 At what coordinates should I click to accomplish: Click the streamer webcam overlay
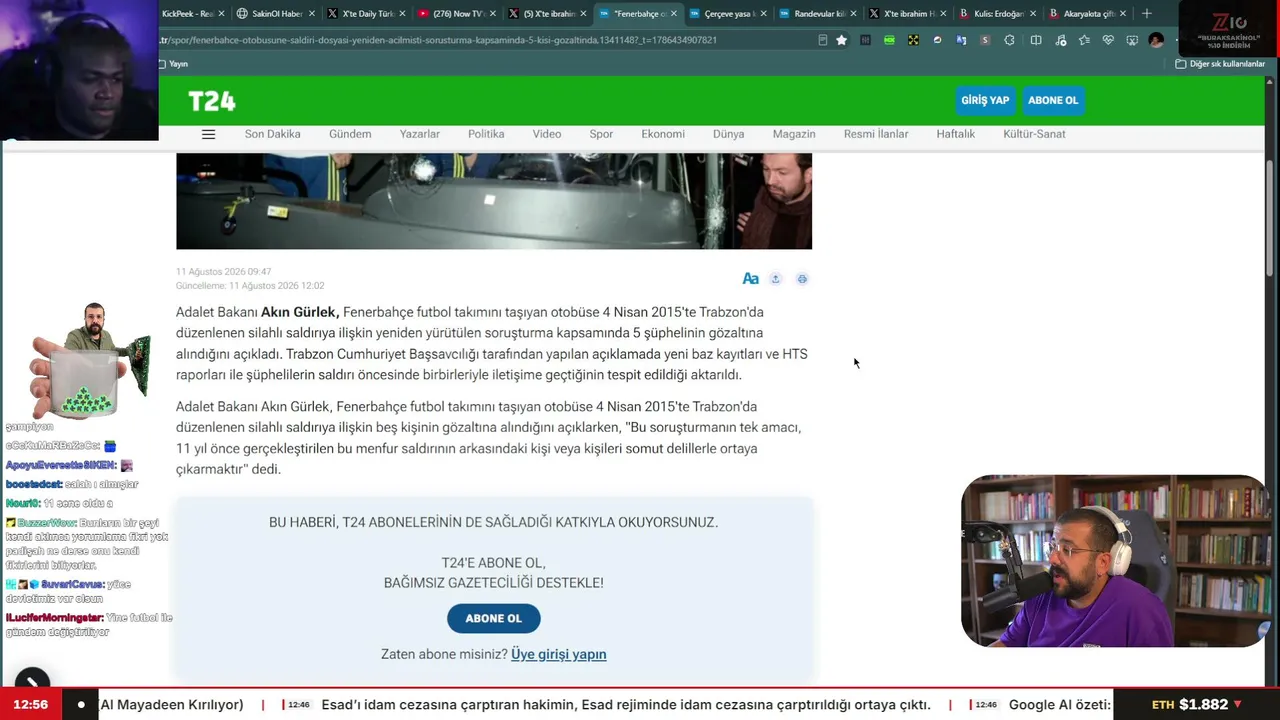(1114, 561)
